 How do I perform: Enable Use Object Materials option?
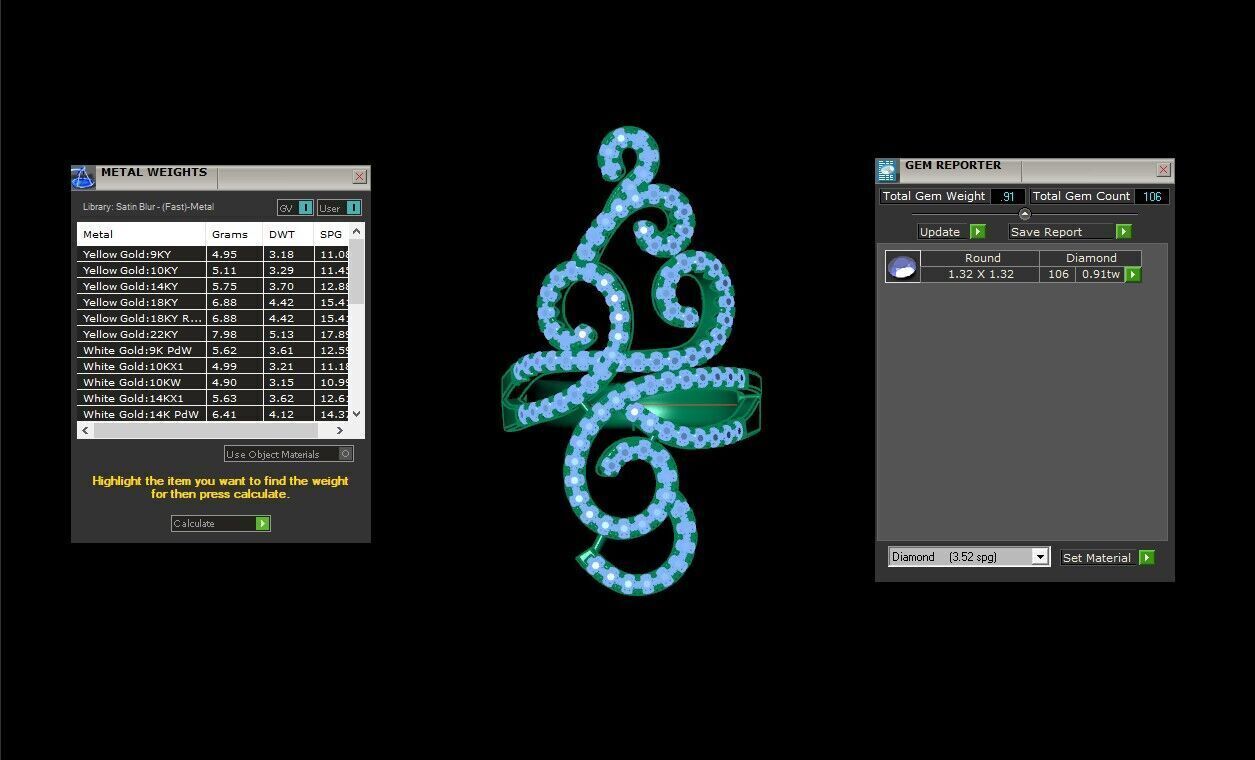(x=289, y=454)
